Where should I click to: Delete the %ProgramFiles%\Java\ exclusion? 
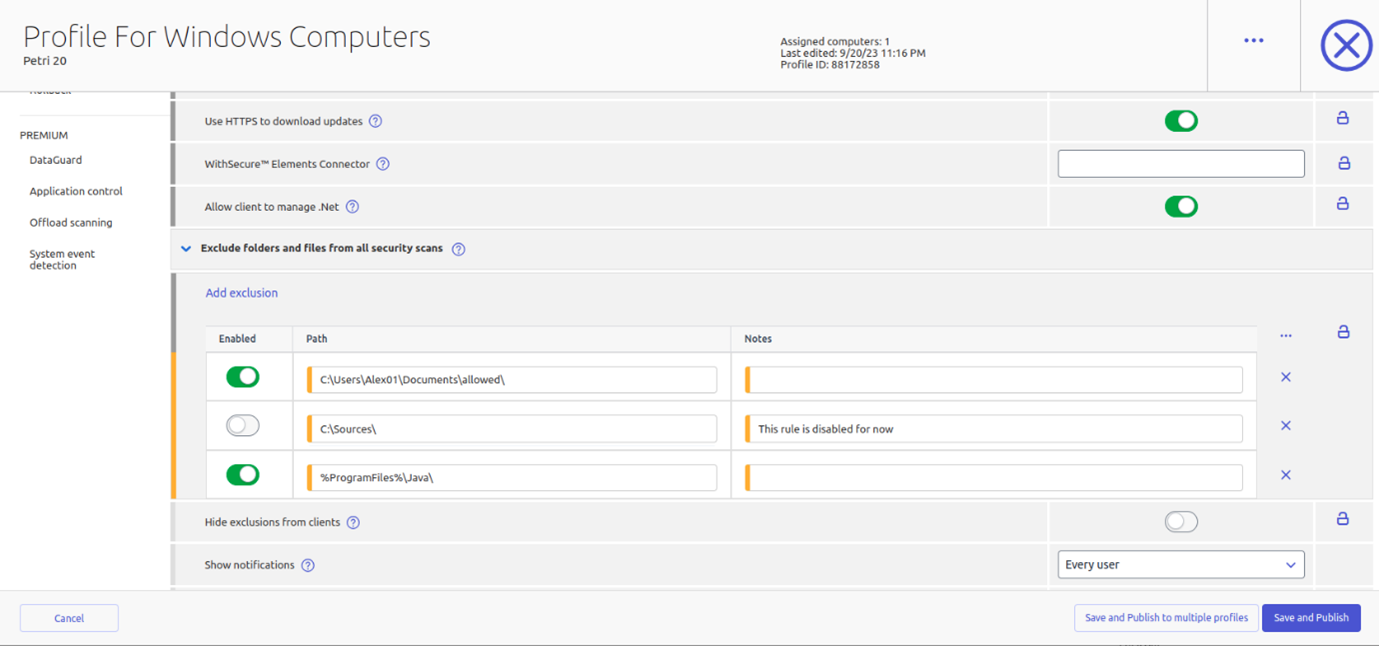coord(1286,475)
